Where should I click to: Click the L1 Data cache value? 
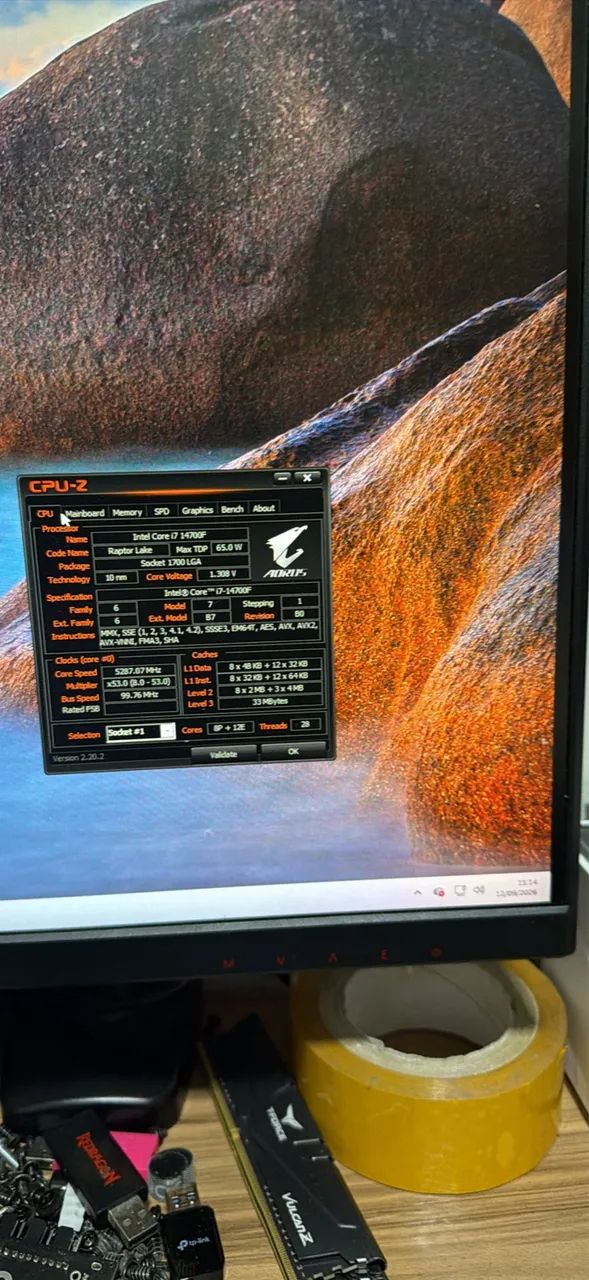tap(268, 664)
